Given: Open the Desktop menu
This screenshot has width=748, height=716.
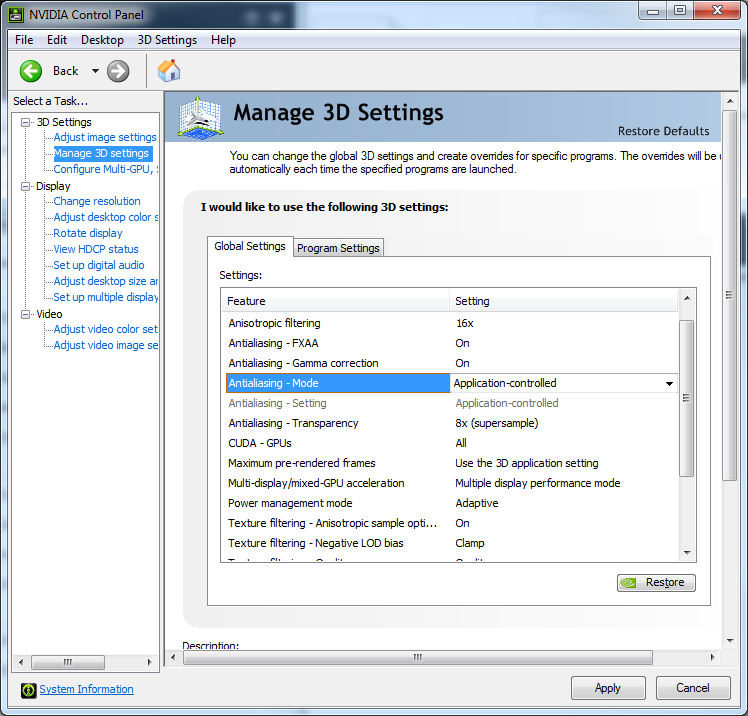Looking at the screenshot, I should click(x=102, y=40).
